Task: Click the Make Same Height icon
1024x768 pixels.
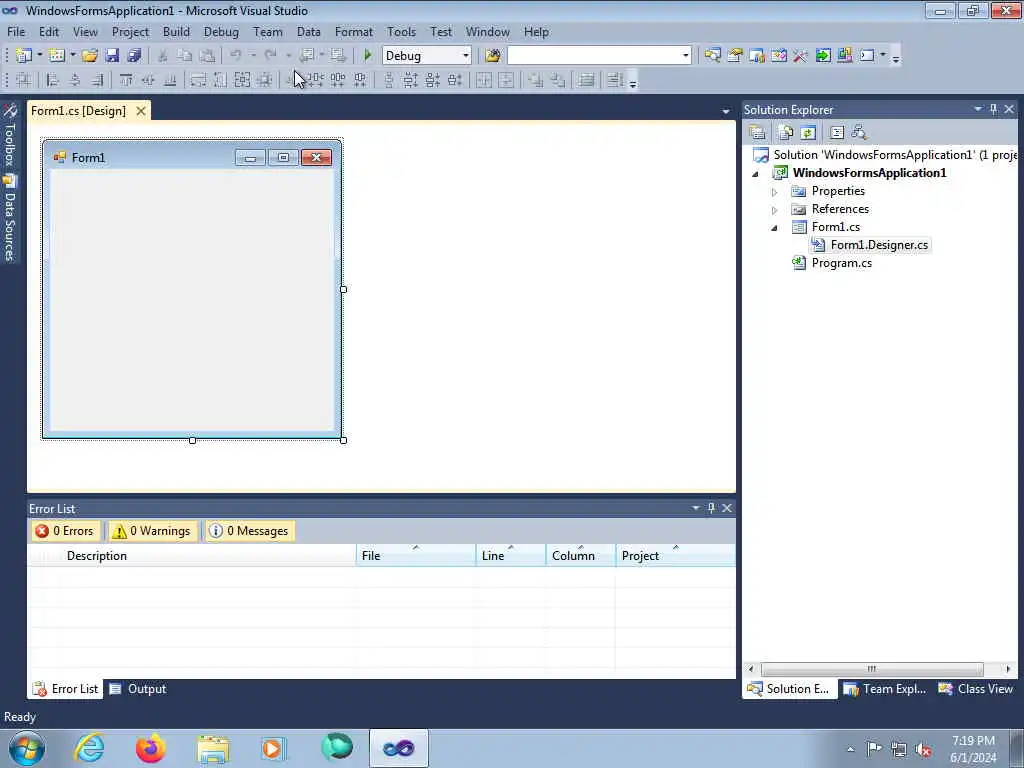Action: pyautogui.click(x=220, y=80)
